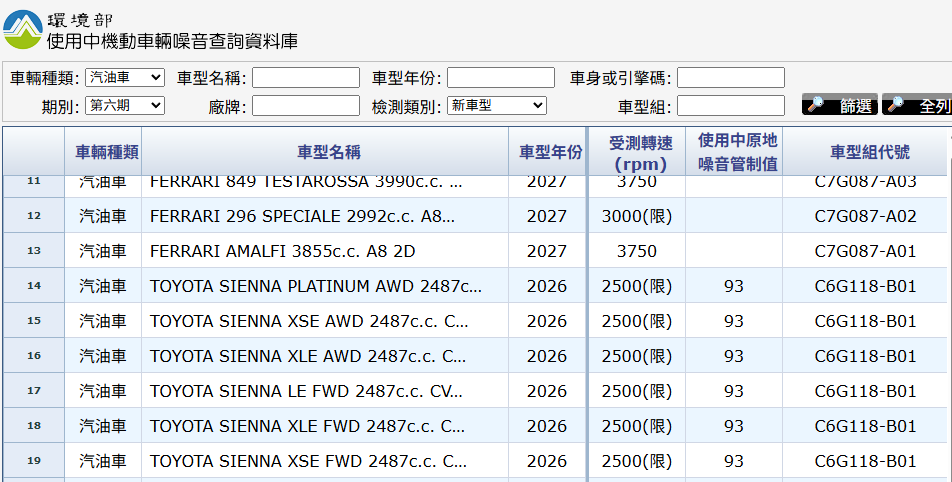Click TOYOTA SIENNA PLATINUM AWD model name
This screenshot has width=952, height=482.
pos(316,286)
